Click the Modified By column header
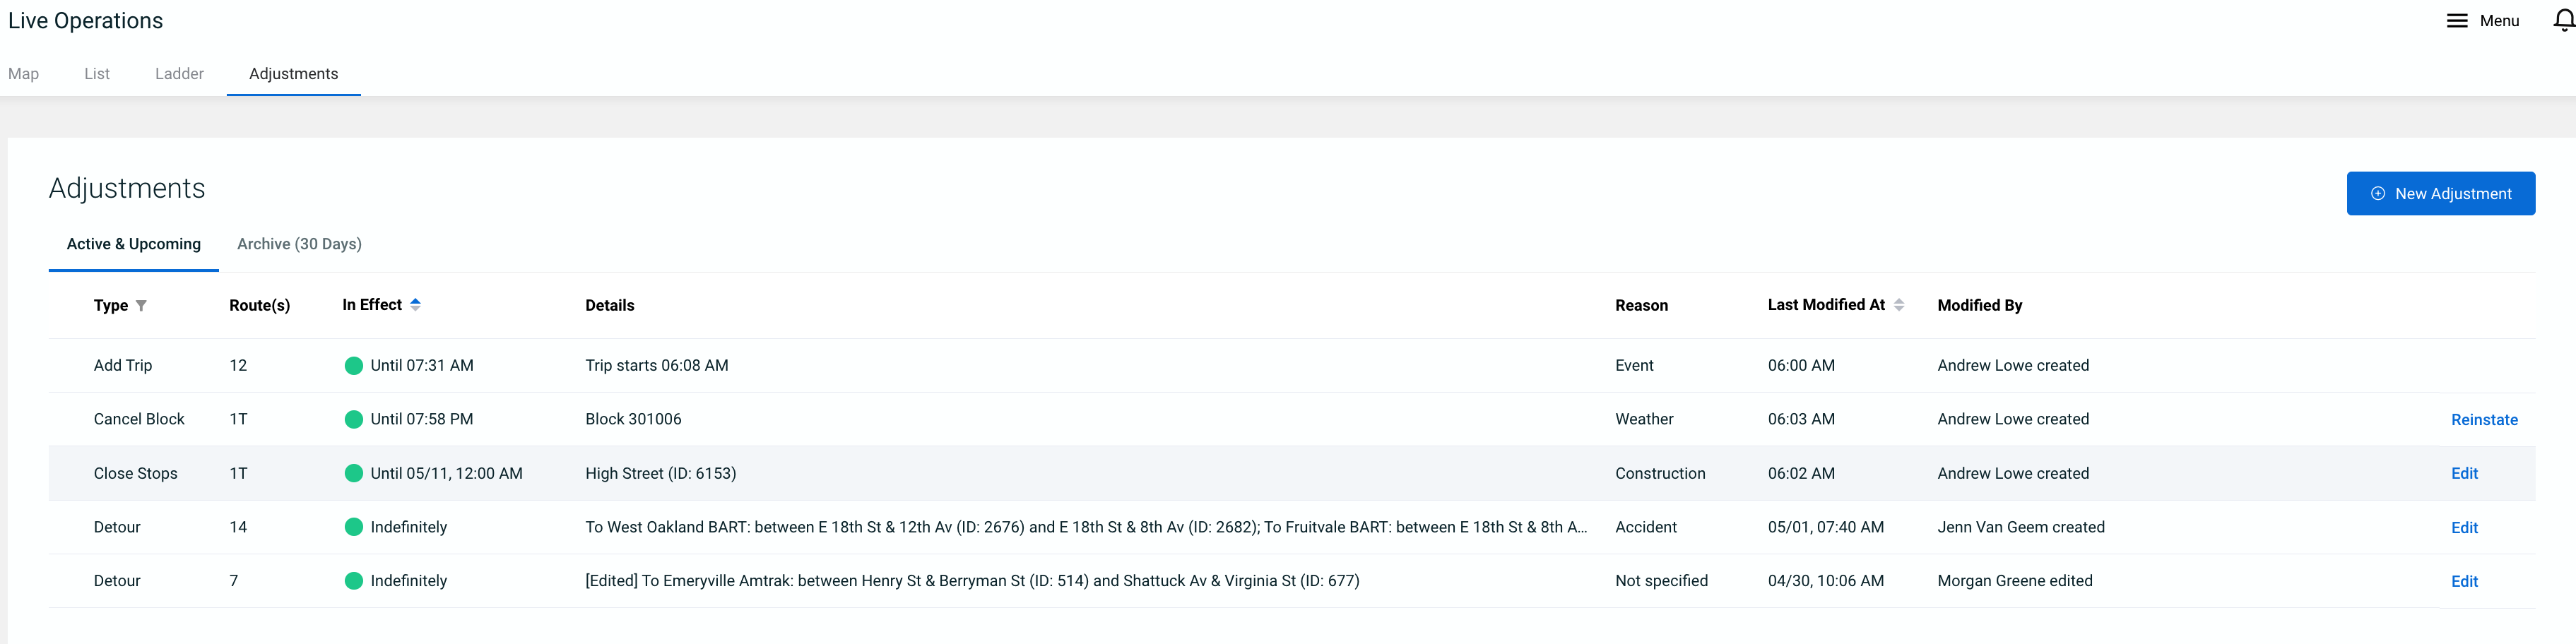2576x644 pixels. (1979, 306)
